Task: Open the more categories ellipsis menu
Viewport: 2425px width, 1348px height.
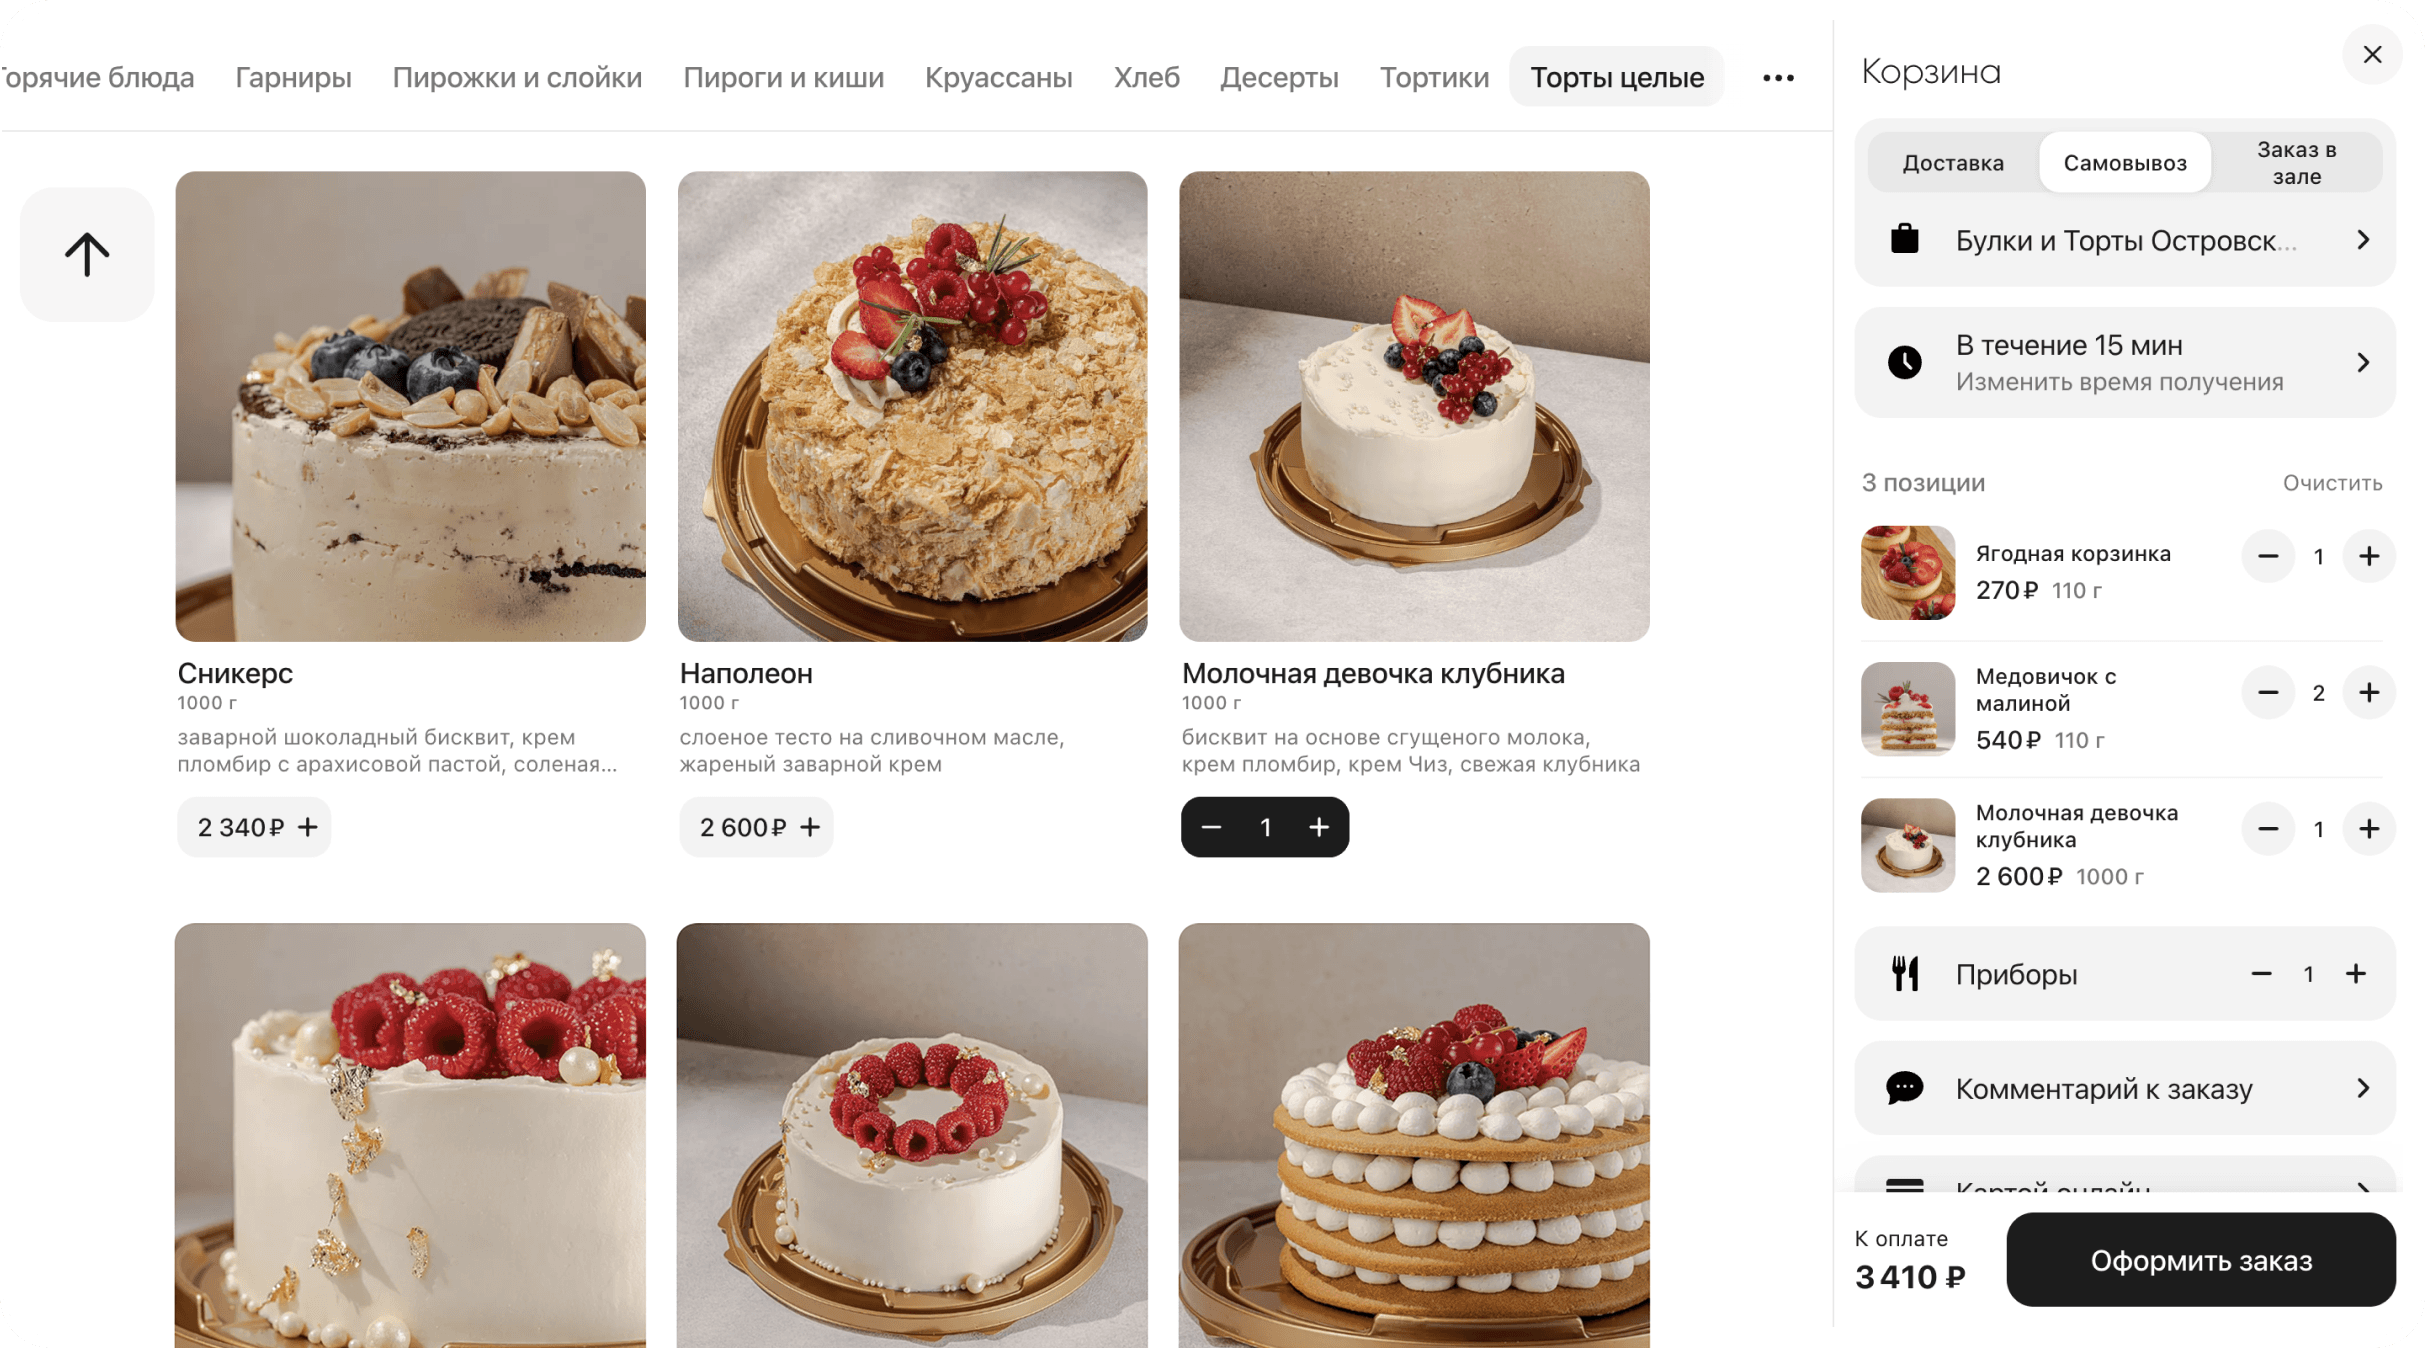Action: click(1777, 78)
